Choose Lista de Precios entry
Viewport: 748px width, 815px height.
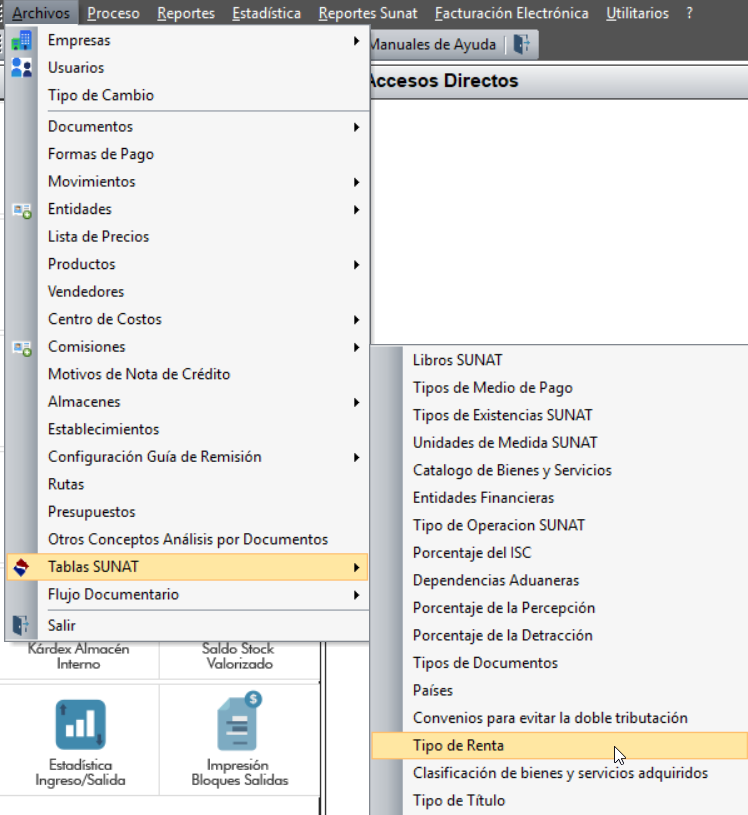(x=187, y=236)
